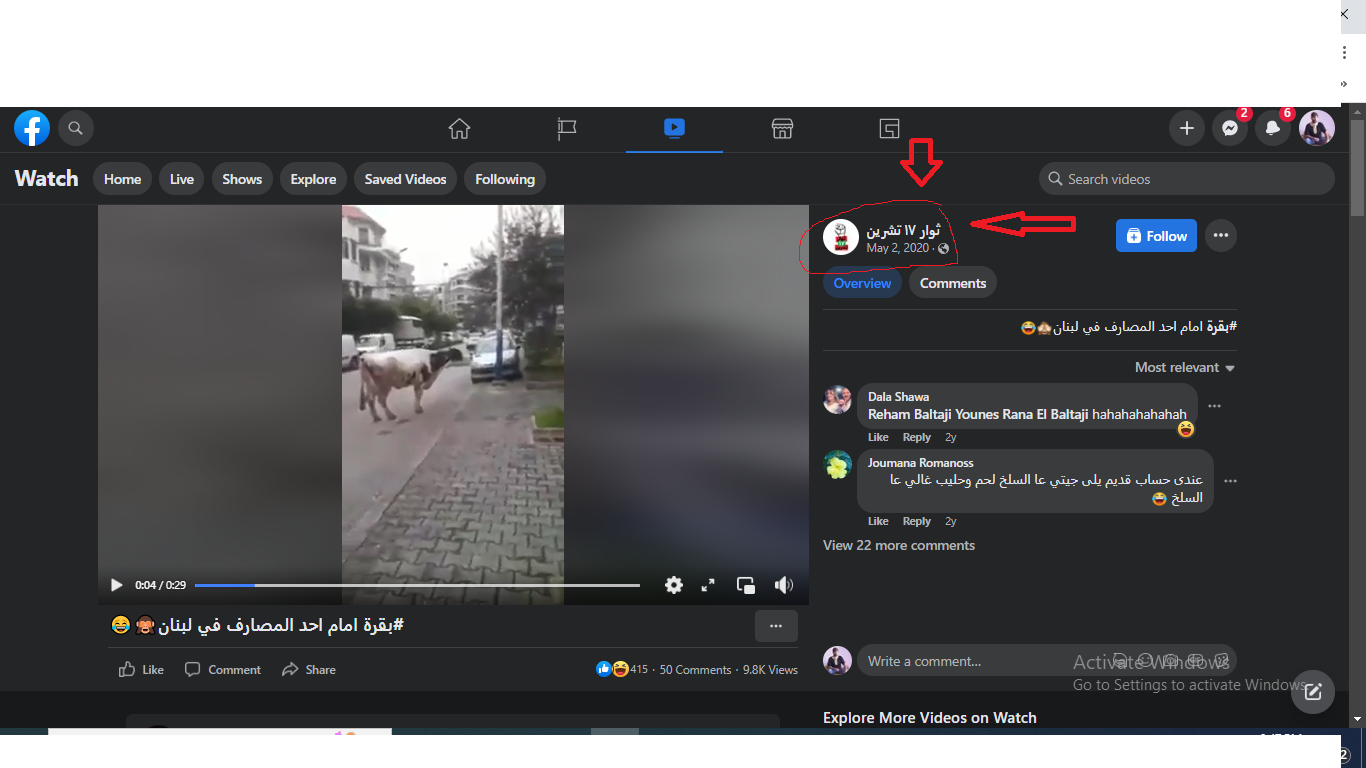Expand the video to fullscreen
Viewport: 1366px width, 768px height.
tap(708, 585)
